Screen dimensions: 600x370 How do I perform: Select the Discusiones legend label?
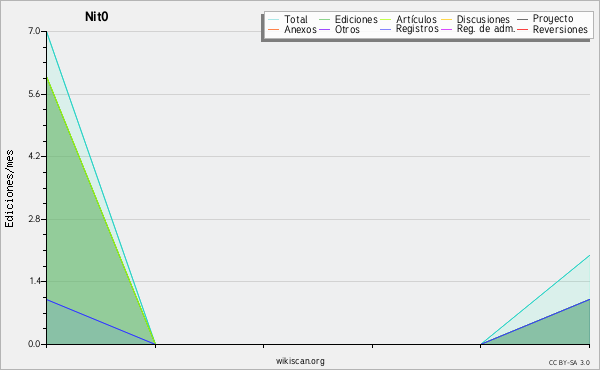pyautogui.click(x=483, y=19)
